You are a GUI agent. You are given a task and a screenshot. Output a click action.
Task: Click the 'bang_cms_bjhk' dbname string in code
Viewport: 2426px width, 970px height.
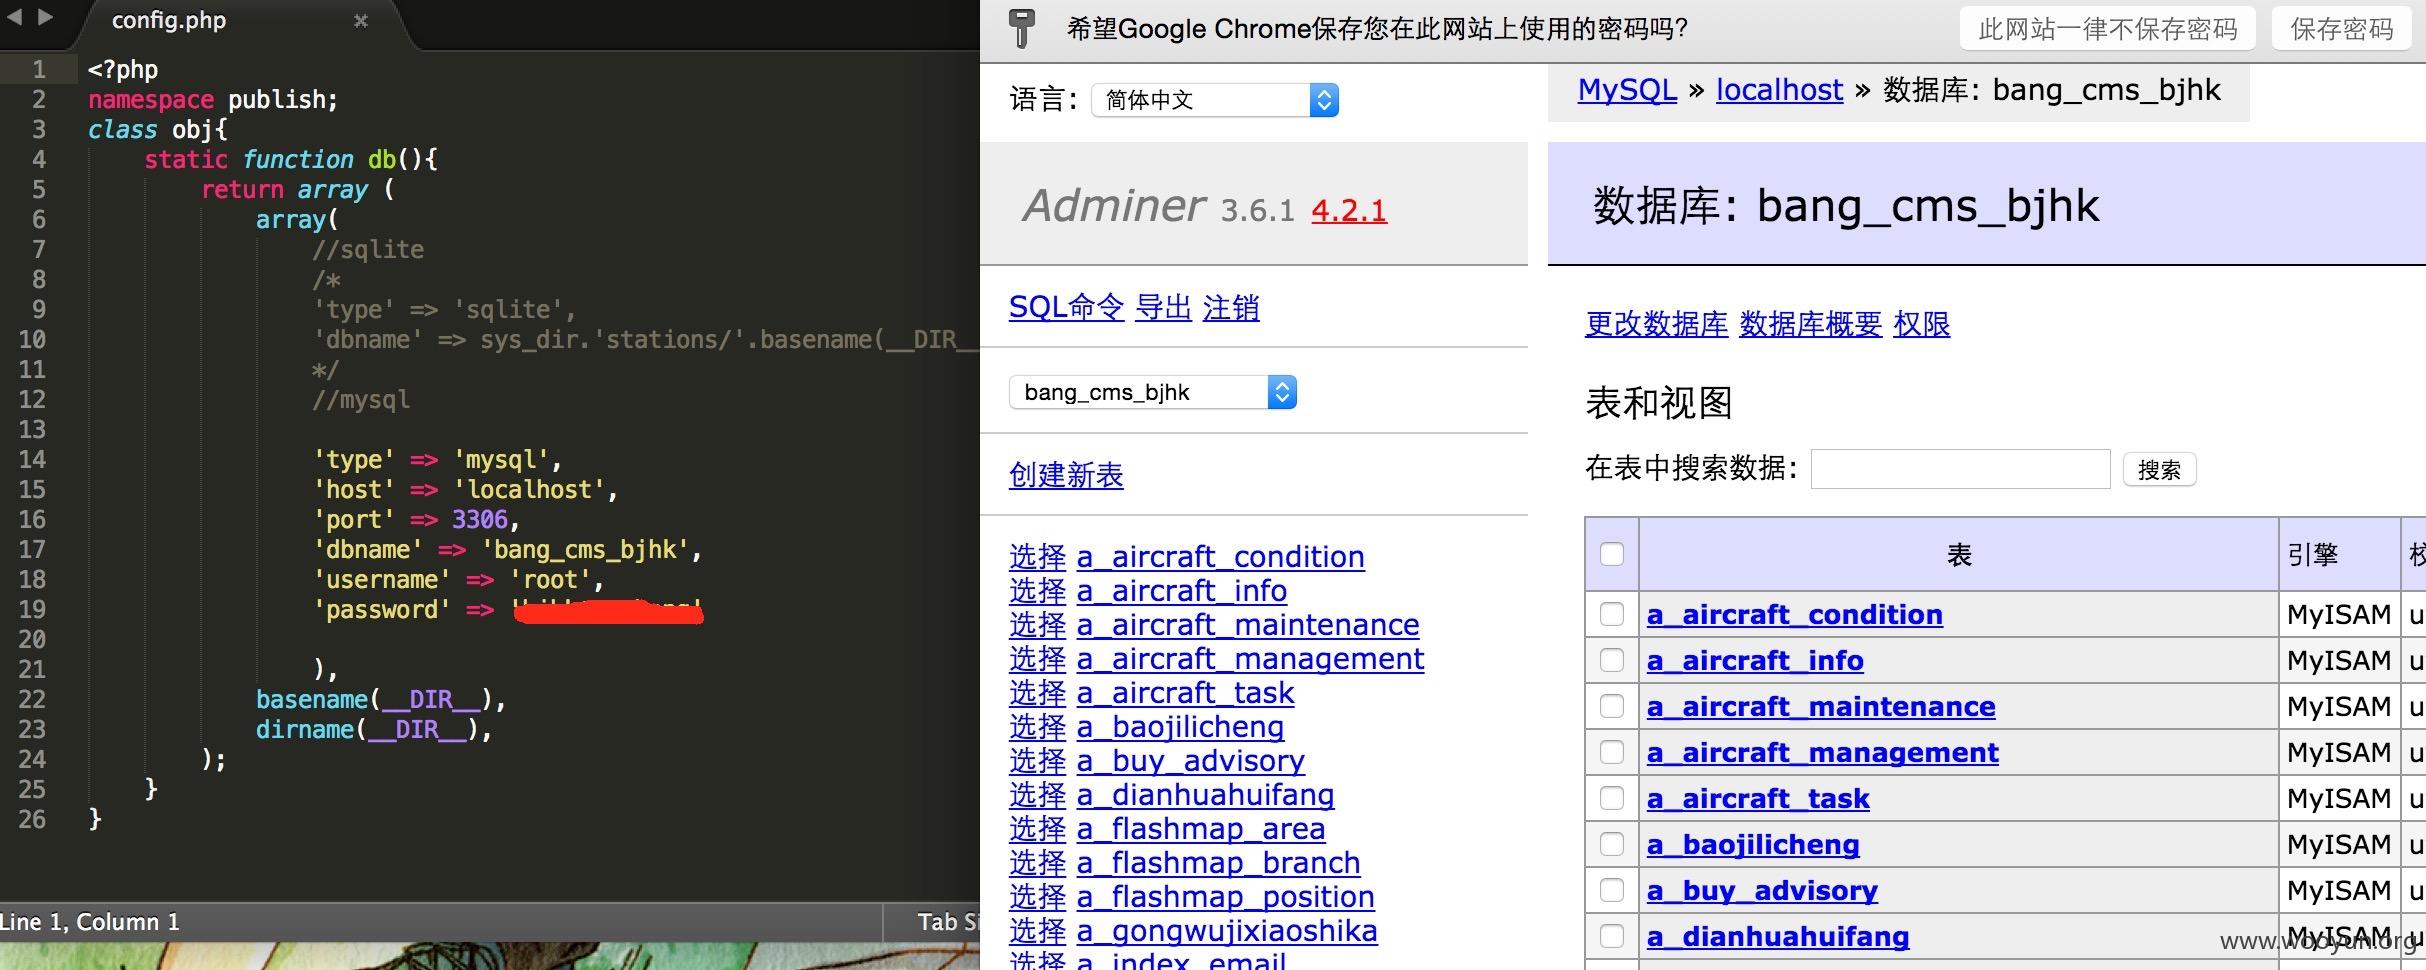coord(586,549)
